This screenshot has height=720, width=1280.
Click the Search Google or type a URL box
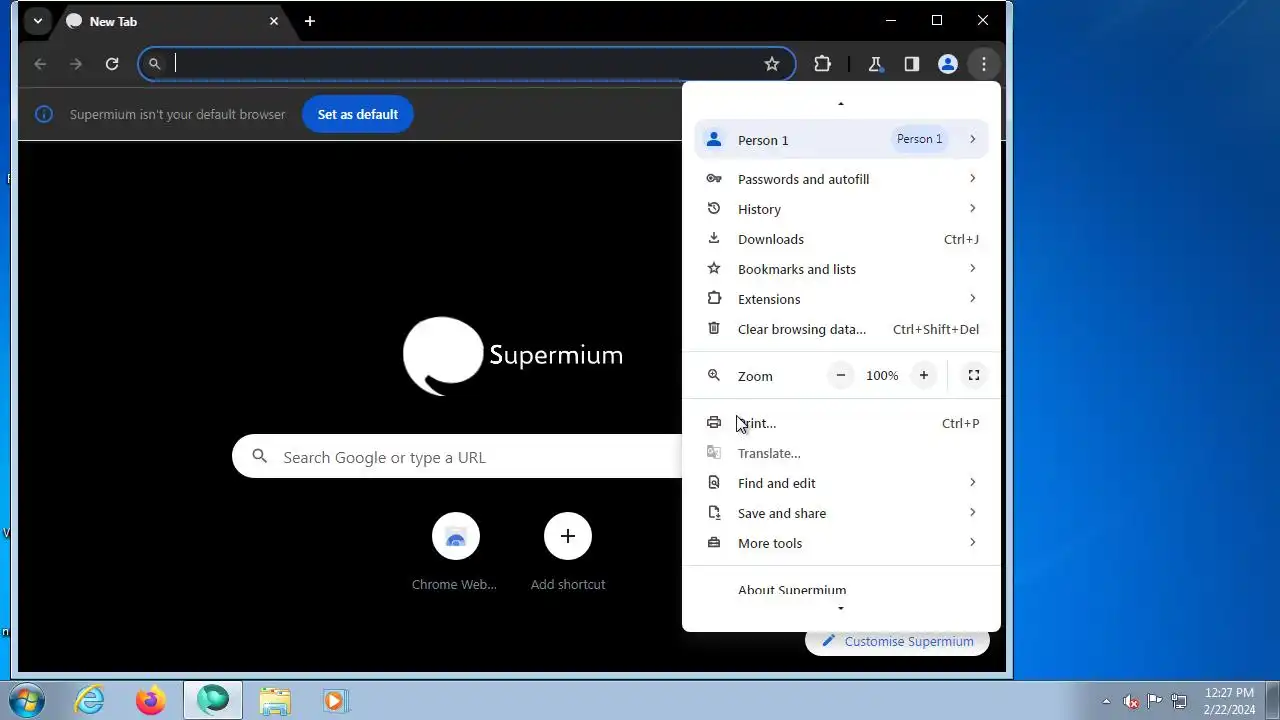pyautogui.click(x=458, y=457)
